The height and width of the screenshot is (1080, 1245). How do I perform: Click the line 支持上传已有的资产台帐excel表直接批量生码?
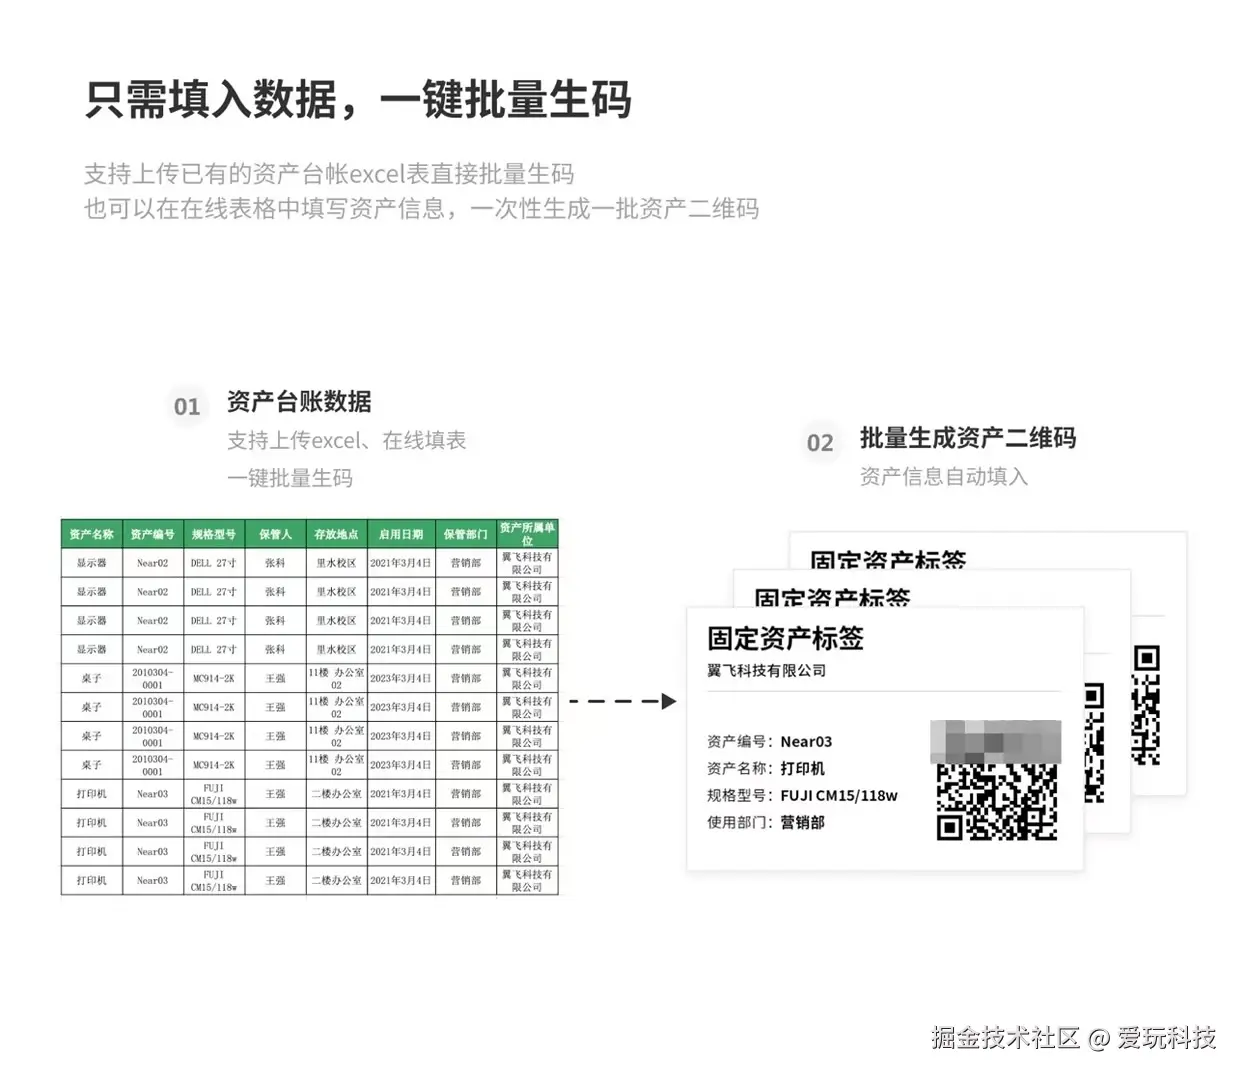[329, 174]
